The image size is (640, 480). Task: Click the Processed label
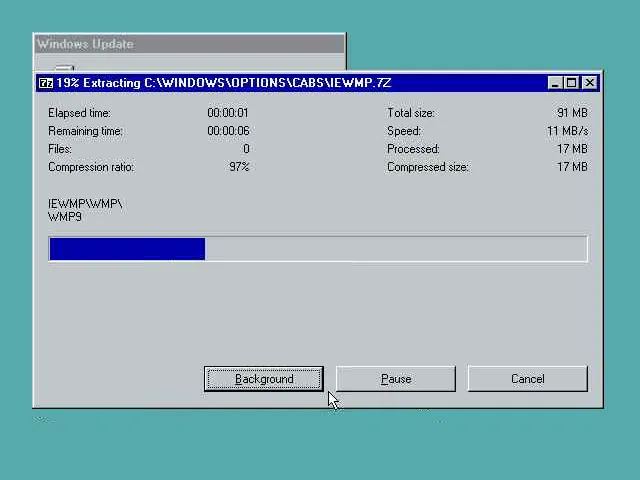click(413, 149)
